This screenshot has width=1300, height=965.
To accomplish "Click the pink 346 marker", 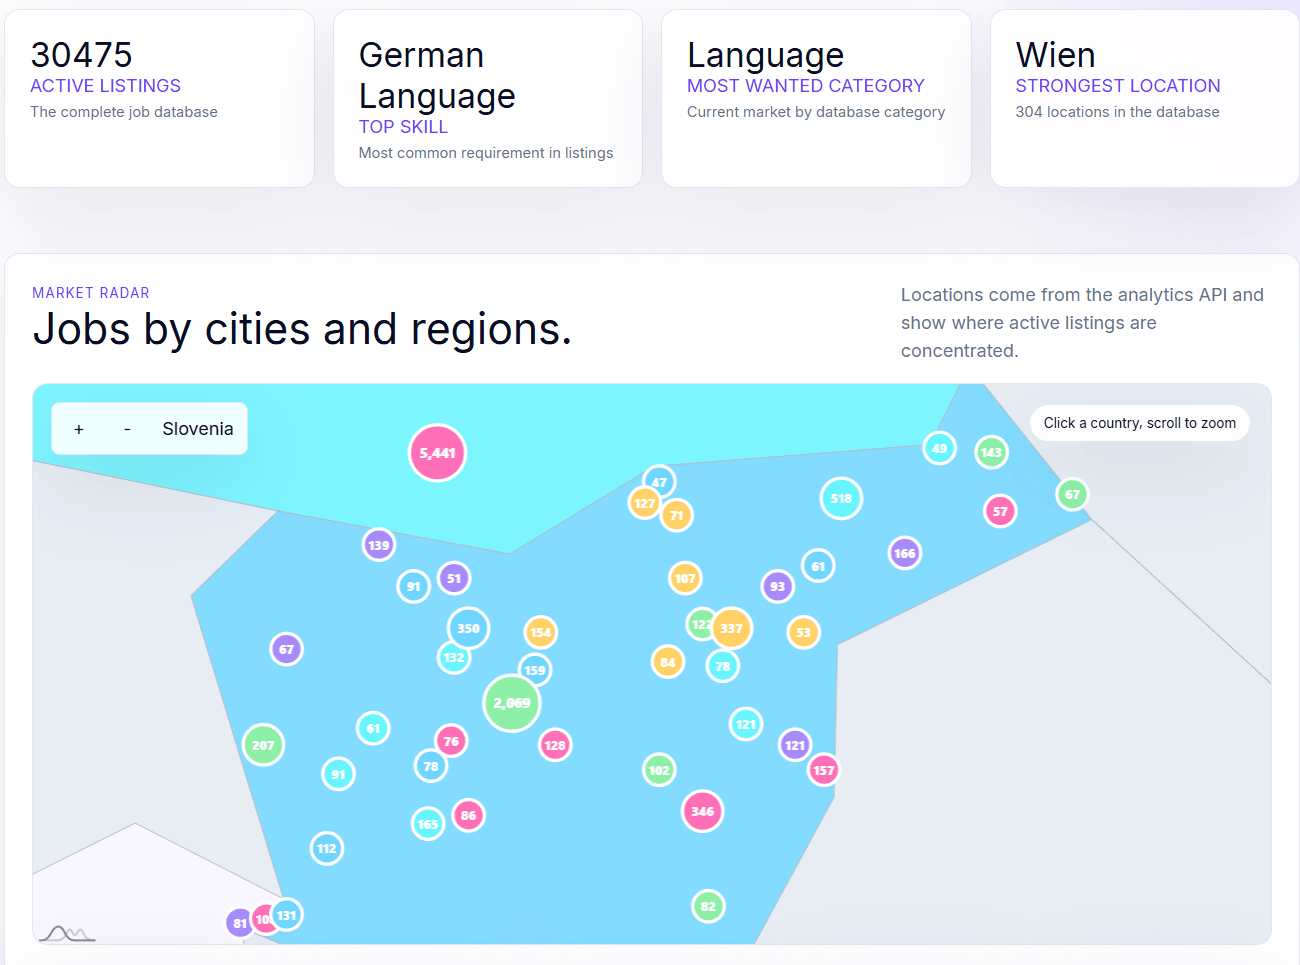I will point(702,811).
